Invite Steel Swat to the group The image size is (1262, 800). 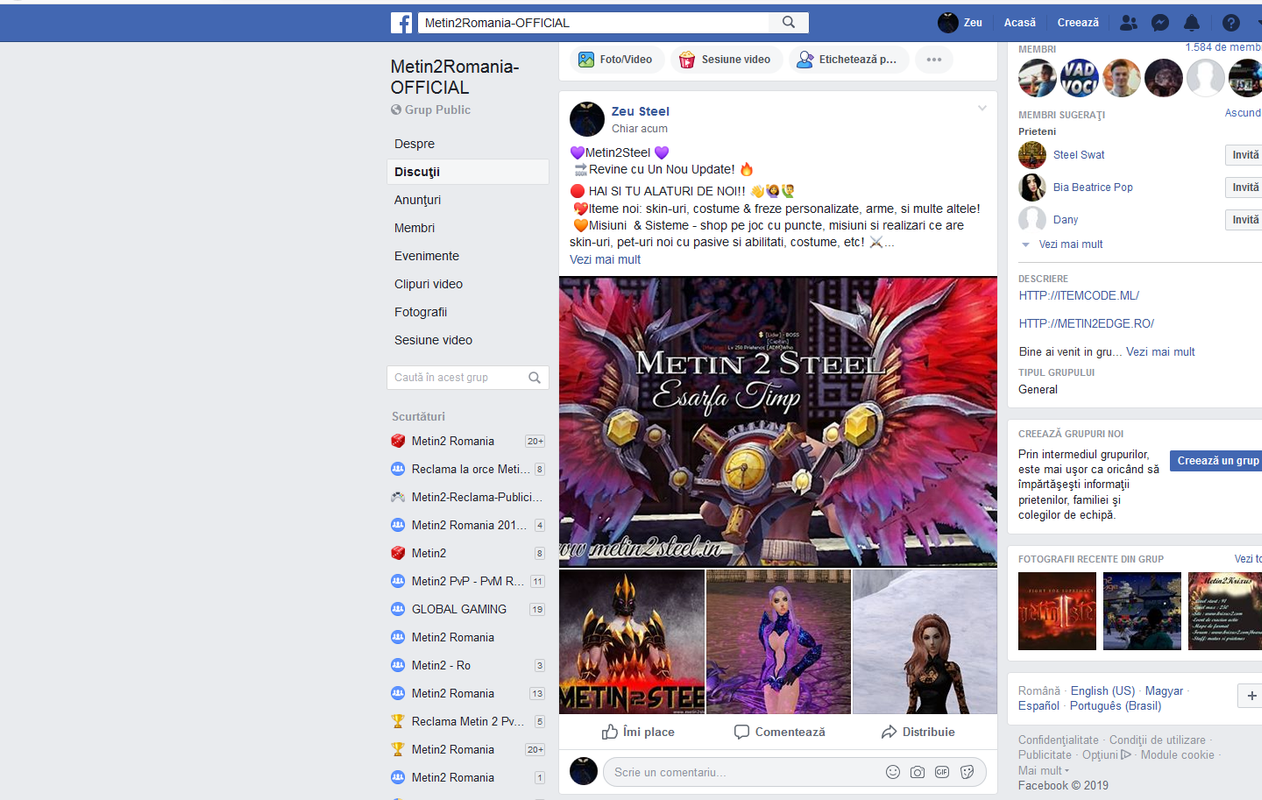pos(1245,155)
